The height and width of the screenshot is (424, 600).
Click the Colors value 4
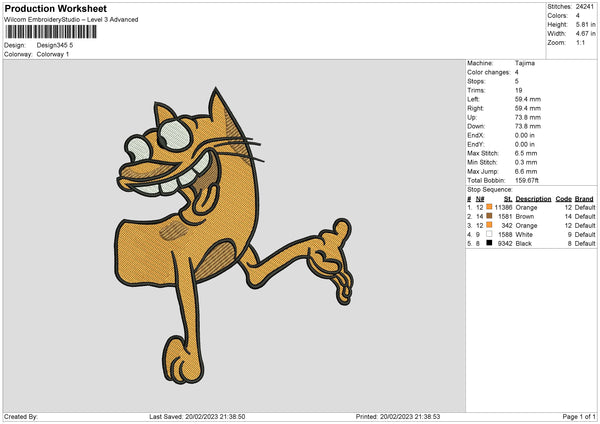[x=578, y=16]
